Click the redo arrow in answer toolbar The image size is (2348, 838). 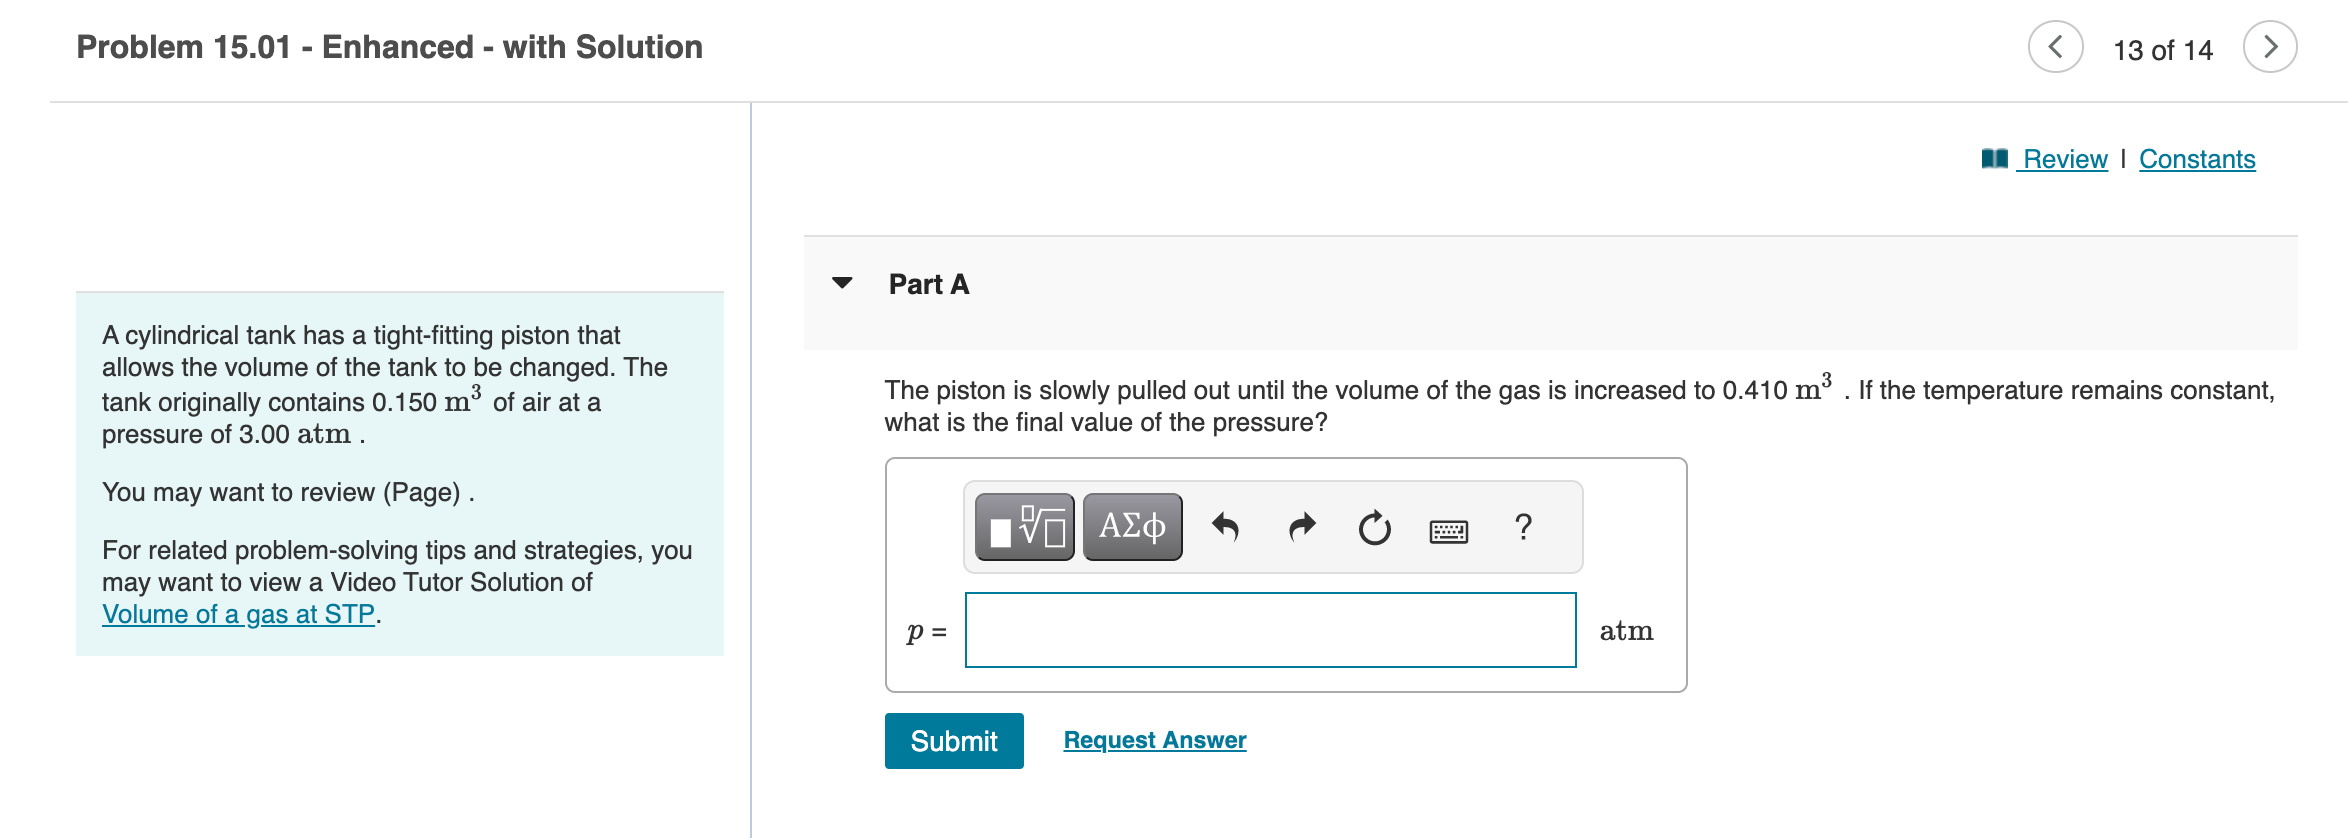click(x=1301, y=527)
